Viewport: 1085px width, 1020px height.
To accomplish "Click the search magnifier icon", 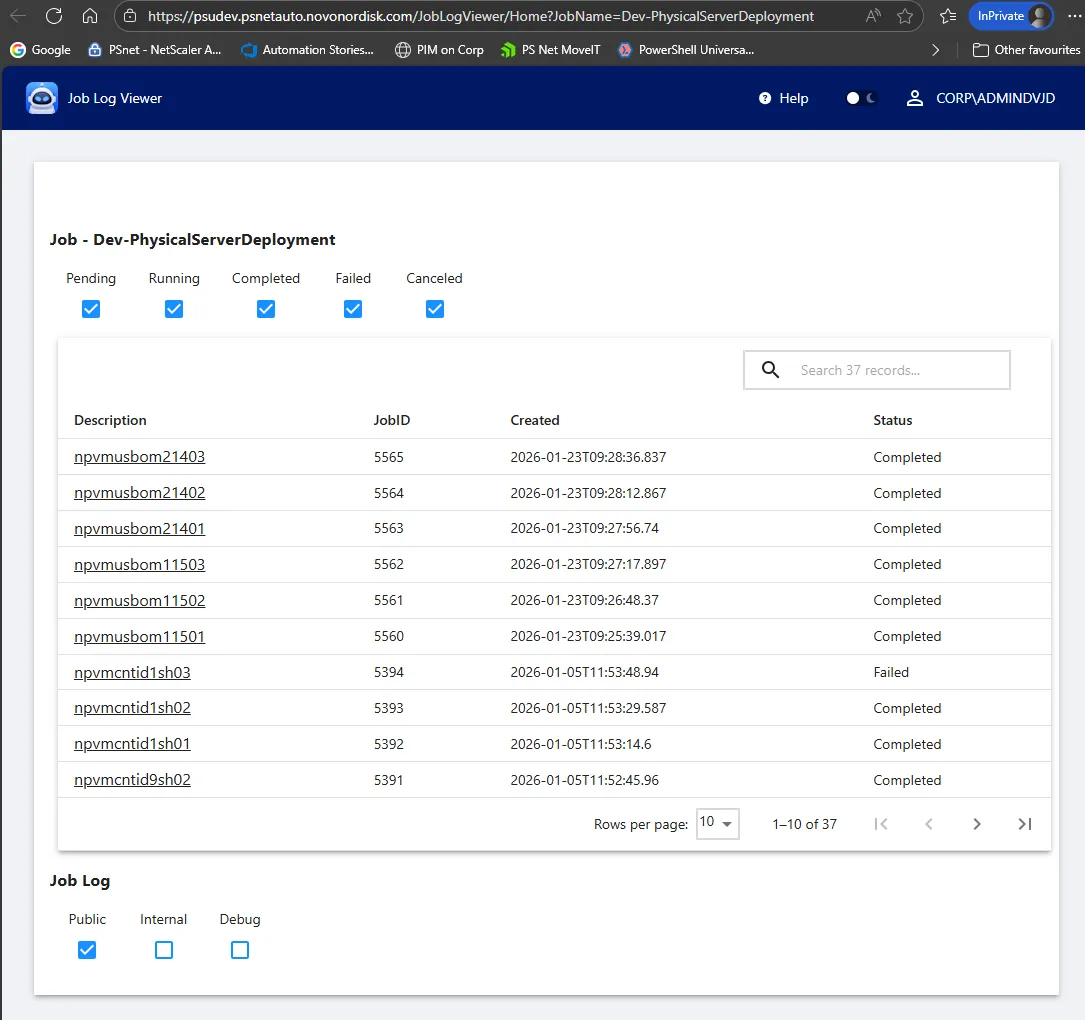I will 770,370.
